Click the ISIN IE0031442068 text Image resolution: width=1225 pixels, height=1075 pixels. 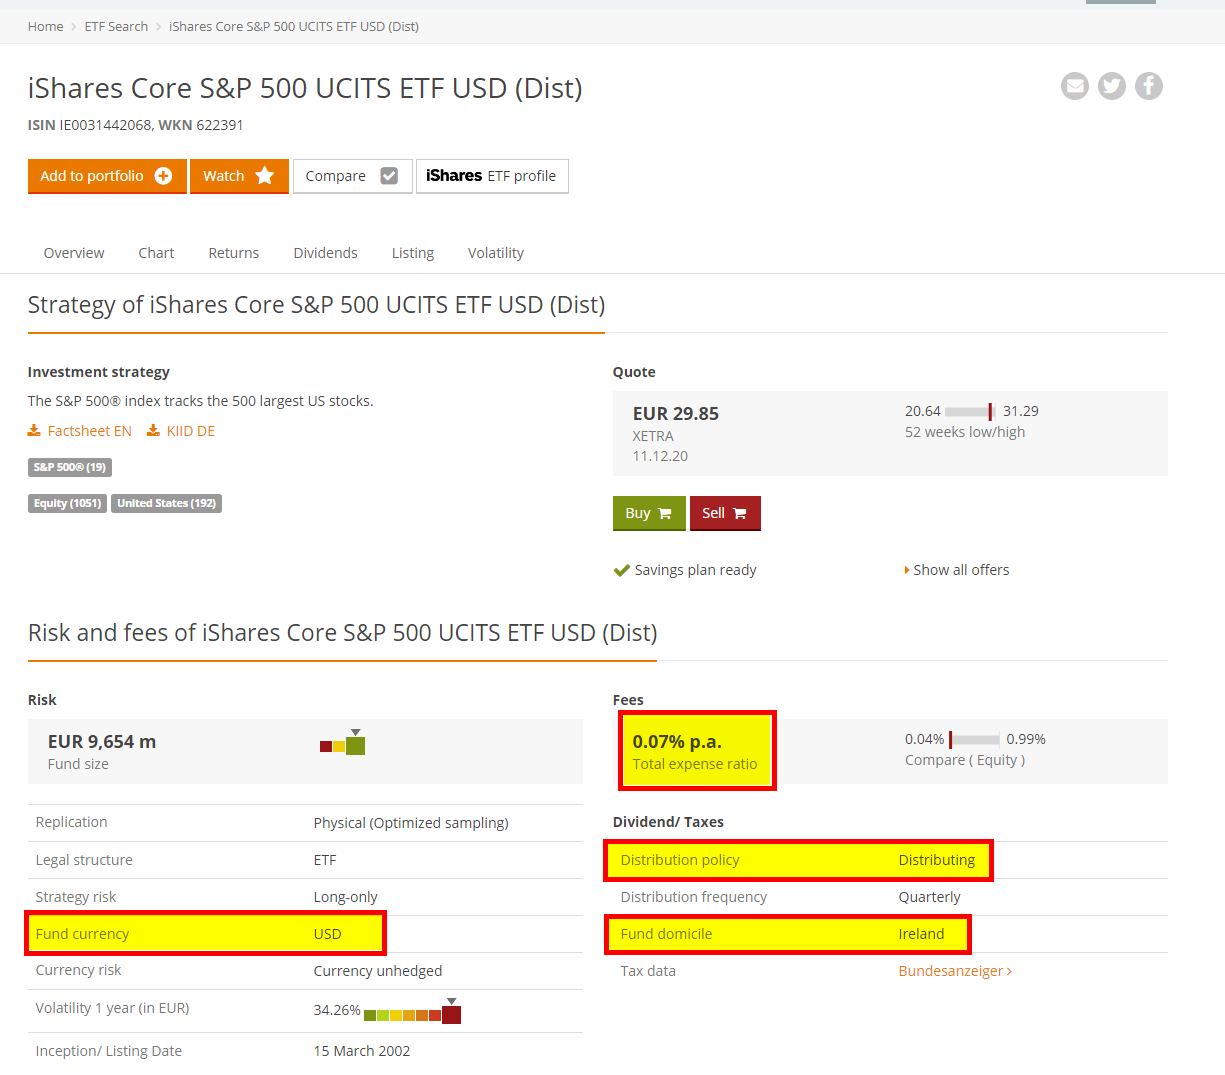91,125
